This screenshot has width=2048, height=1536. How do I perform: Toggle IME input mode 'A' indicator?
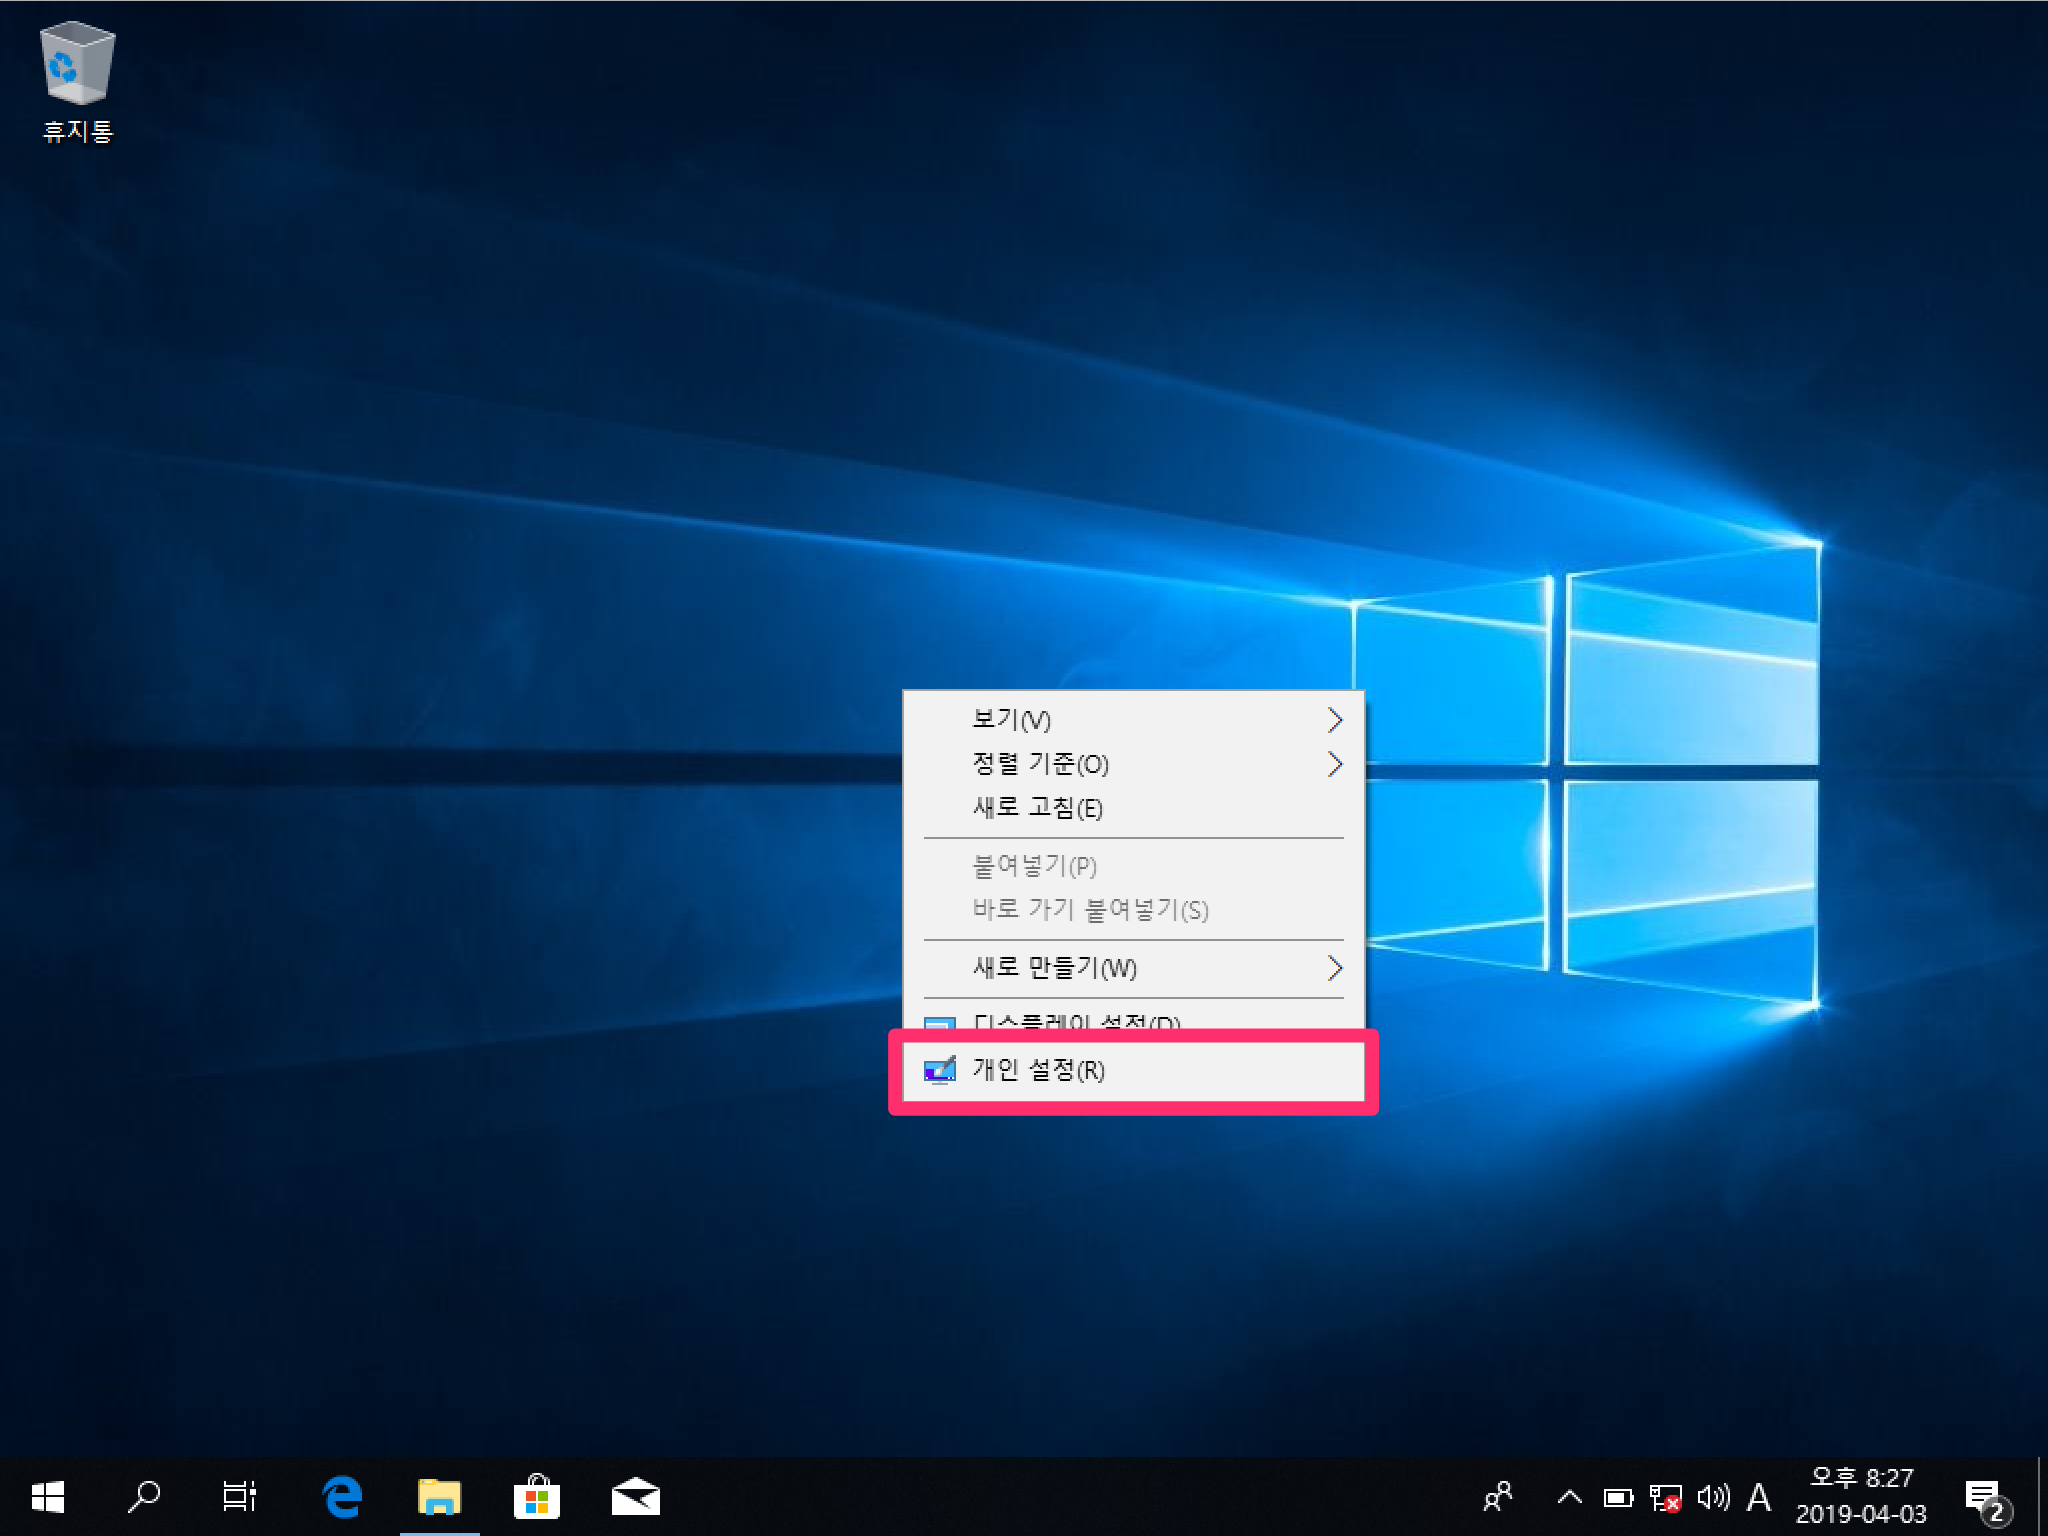[1759, 1497]
